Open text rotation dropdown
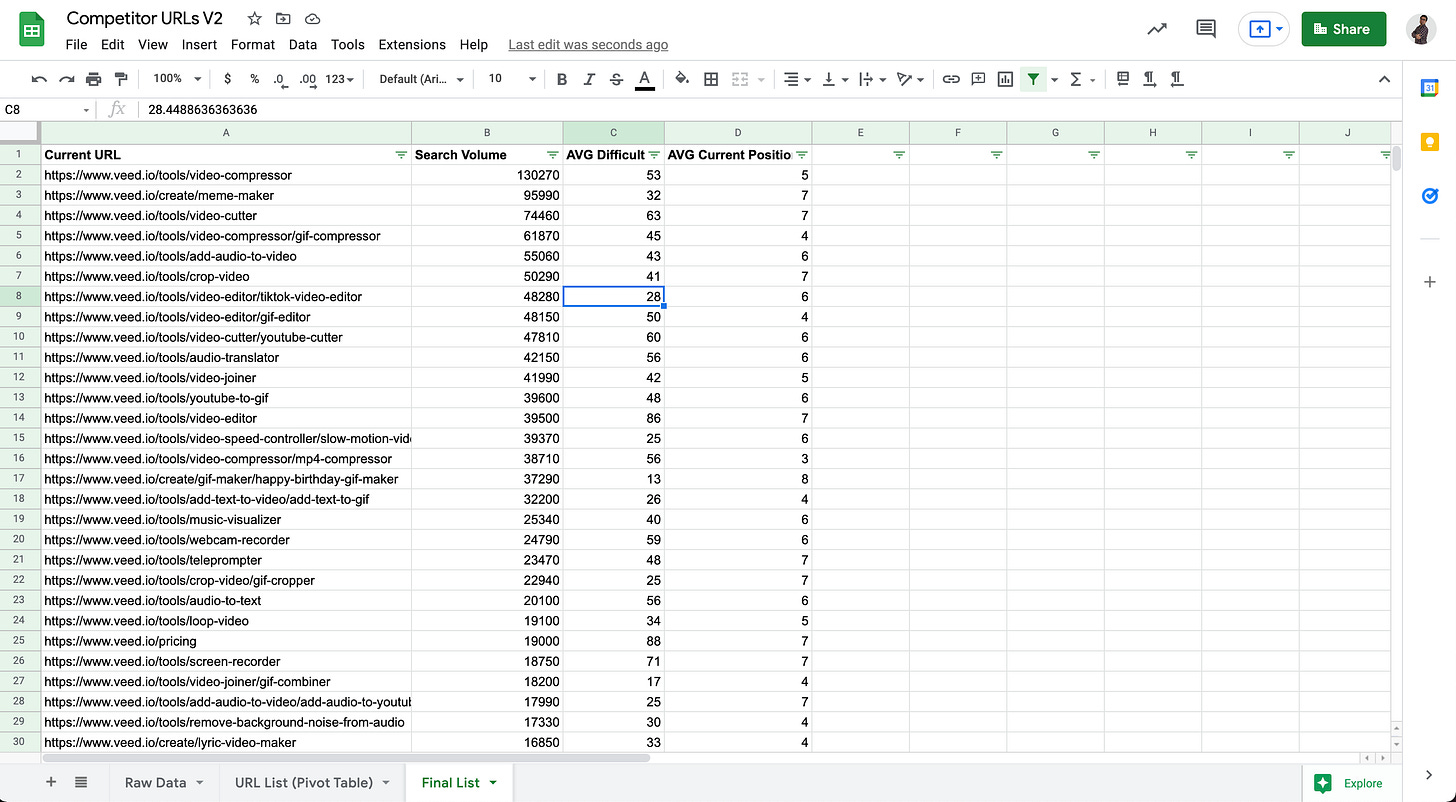 [910, 79]
